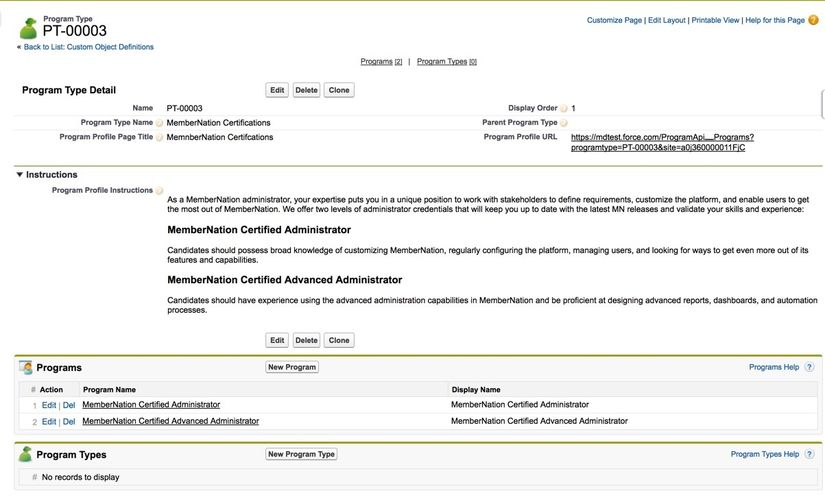Open the Program Profile URL link
This screenshot has width=825, height=498.
click(x=662, y=142)
